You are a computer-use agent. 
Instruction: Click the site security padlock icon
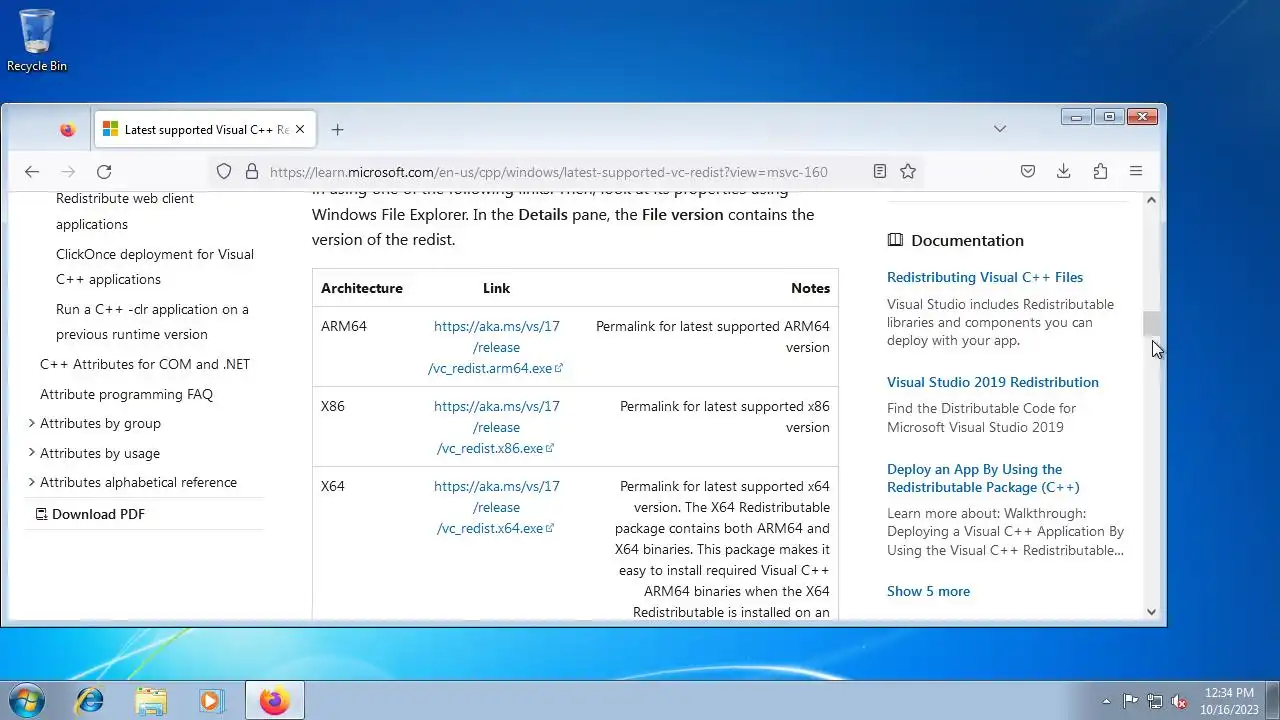pyautogui.click(x=252, y=172)
